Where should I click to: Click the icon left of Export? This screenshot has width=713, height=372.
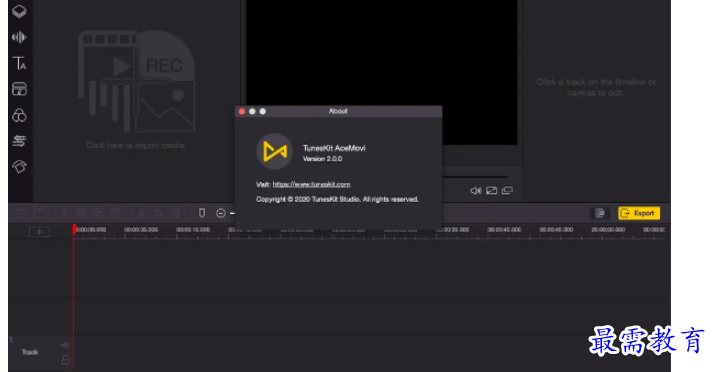tap(600, 213)
